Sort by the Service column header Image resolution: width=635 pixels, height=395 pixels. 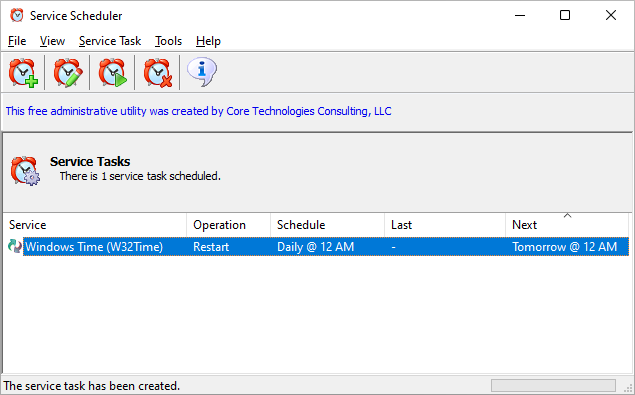[x=95, y=225]
